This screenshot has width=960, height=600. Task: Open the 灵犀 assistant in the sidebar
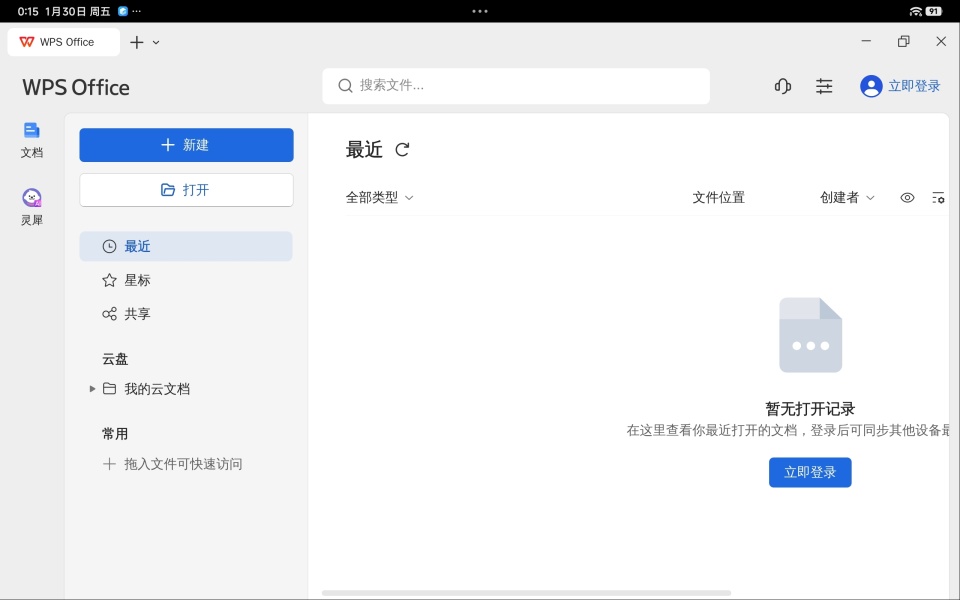tap(31, 205)
